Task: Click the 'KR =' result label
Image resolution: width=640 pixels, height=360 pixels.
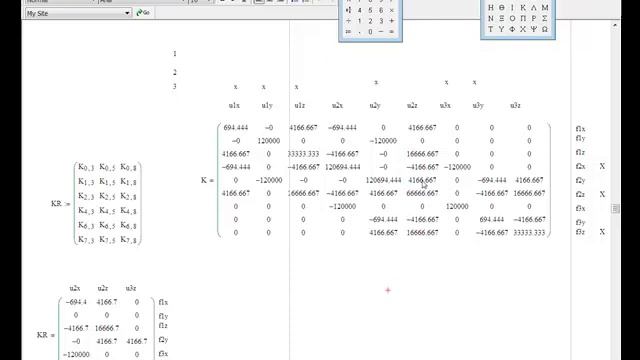Action: 45,335
